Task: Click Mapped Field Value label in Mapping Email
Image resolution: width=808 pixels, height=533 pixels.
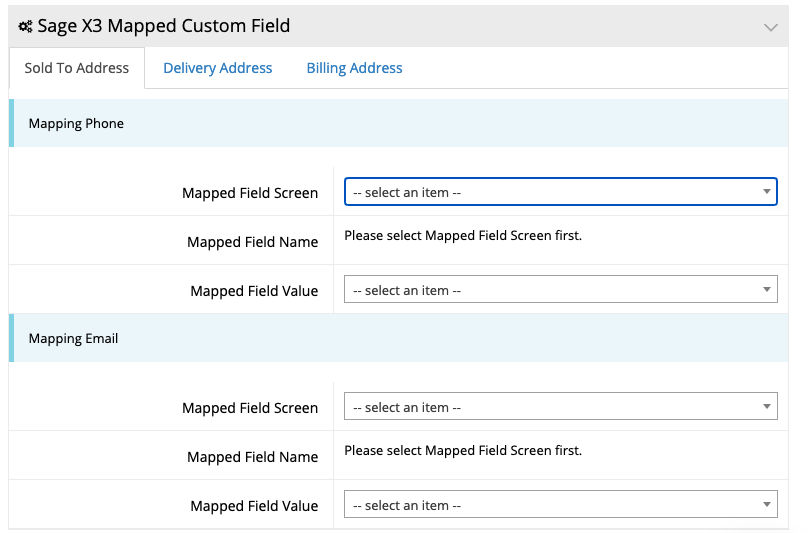Action: coord(254,506)
